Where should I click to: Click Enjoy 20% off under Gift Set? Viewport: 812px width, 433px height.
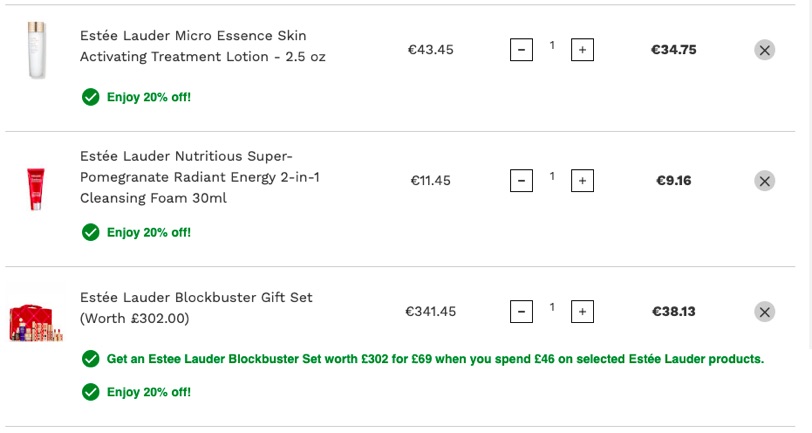(x=149, y=392)
